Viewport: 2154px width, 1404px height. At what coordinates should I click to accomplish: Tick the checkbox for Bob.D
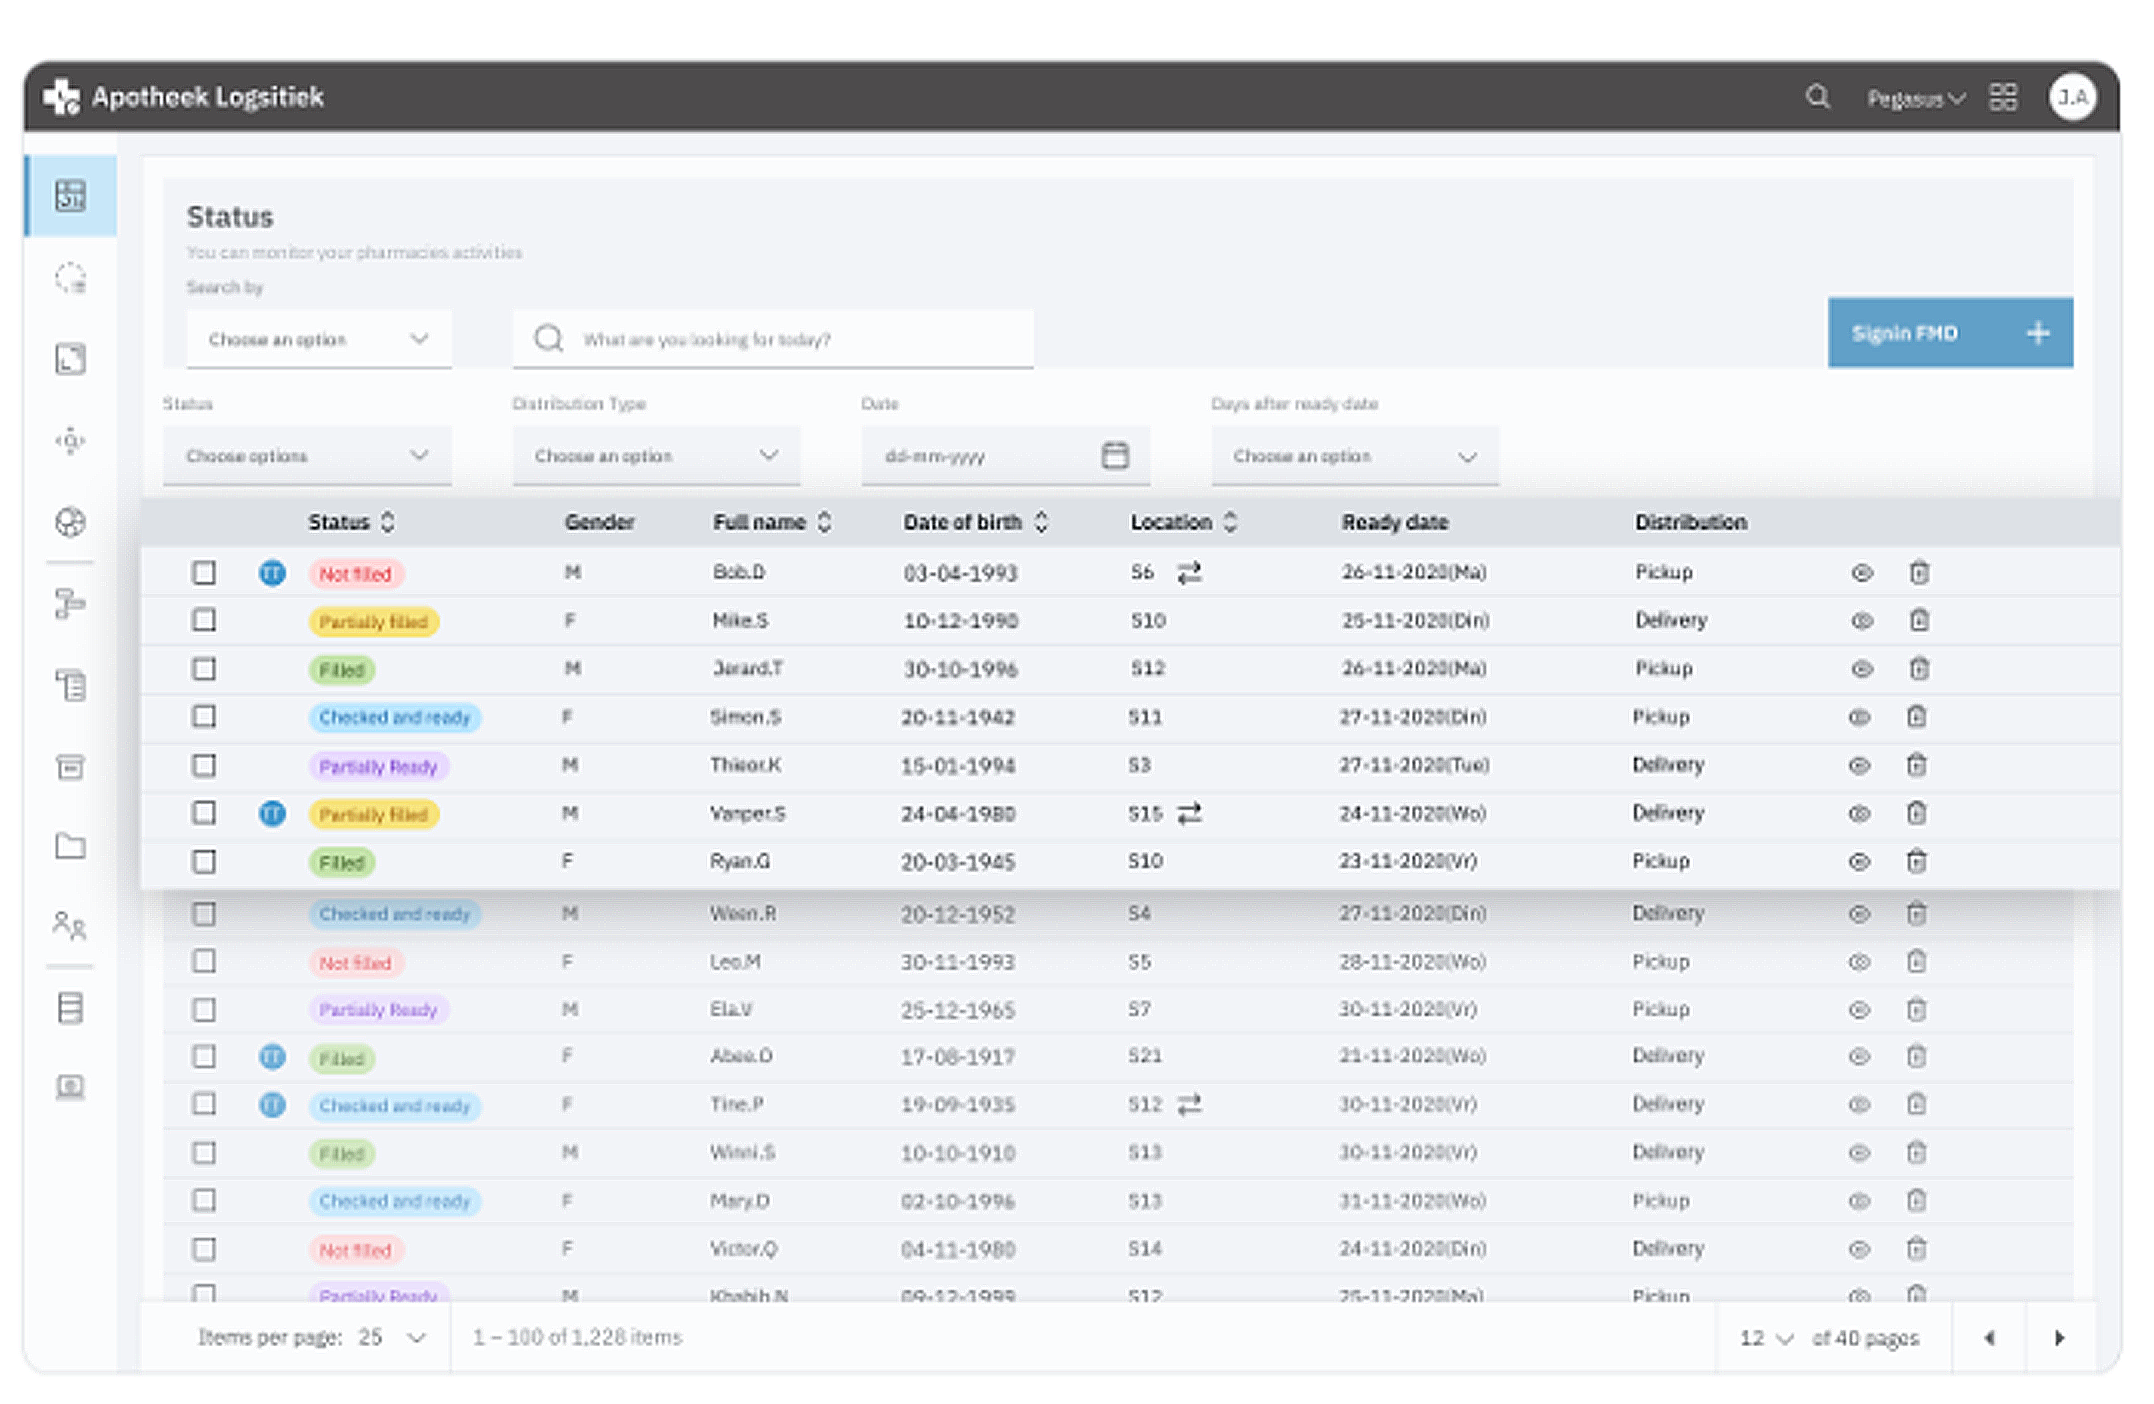[x=204, y=573]
